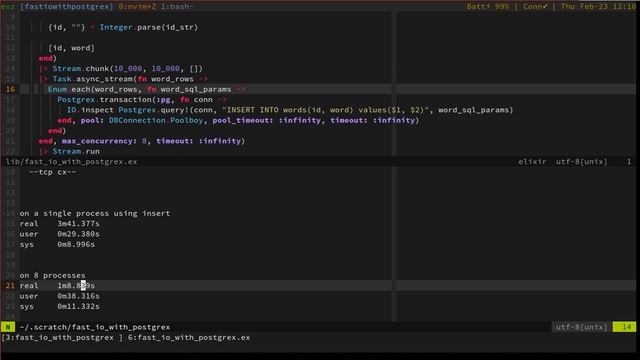Click the real 1m8.8 timing on line 21
640x360 pixels.
click(57, 286)
